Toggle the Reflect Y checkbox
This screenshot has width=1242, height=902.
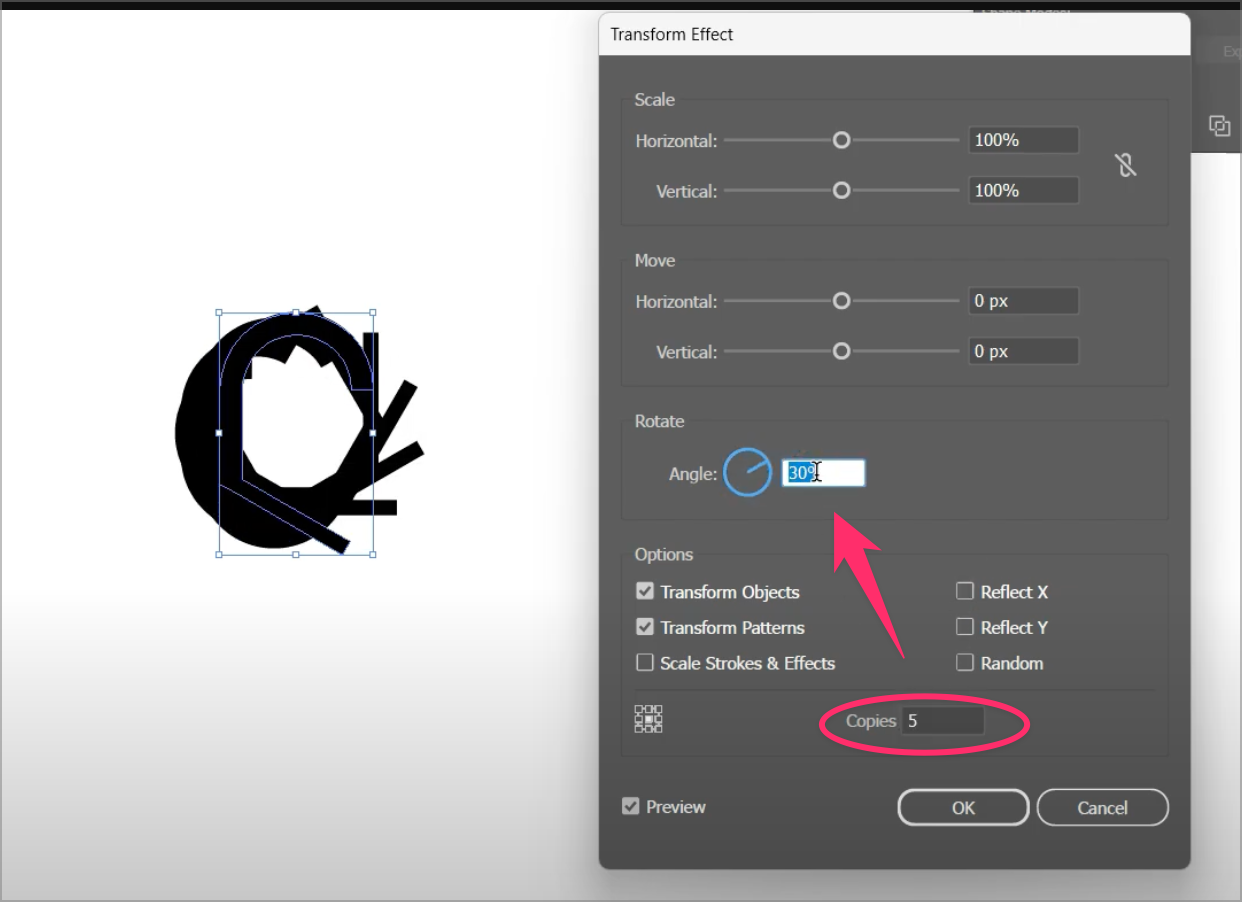pyautogui.click(x=965, y=628)
